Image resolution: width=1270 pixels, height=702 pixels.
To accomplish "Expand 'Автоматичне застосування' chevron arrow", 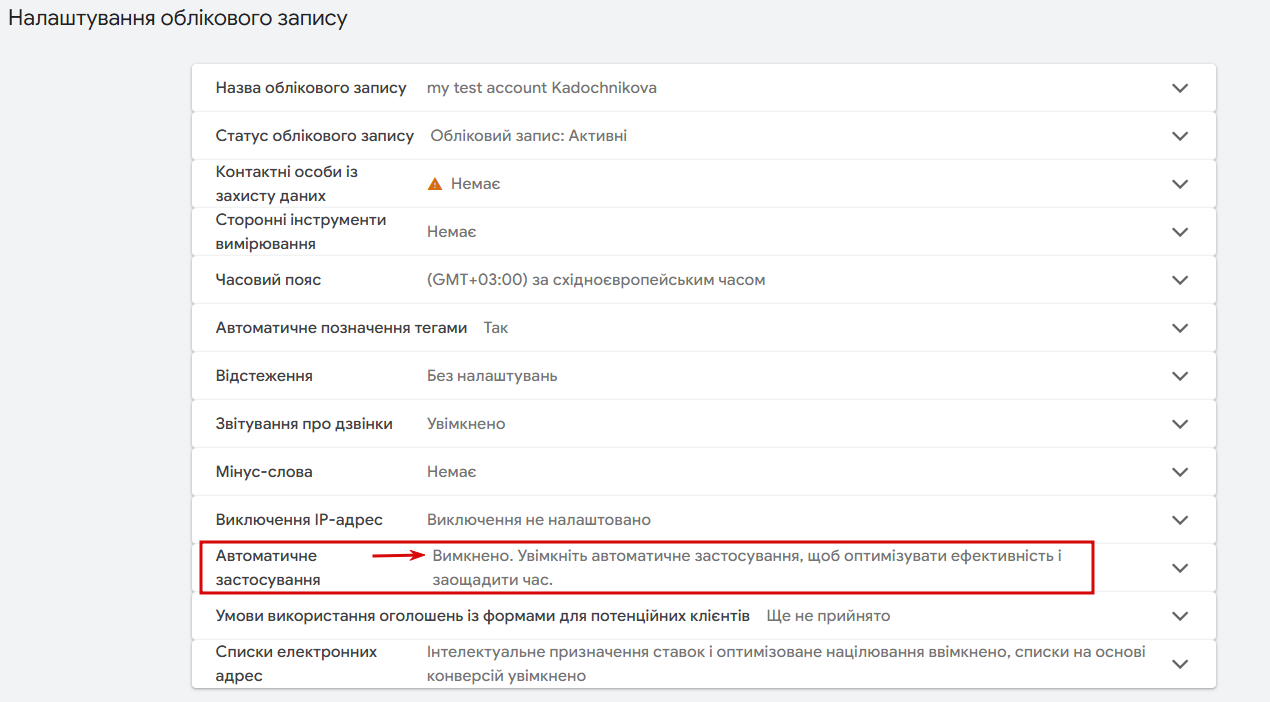I will (1180, 568).
